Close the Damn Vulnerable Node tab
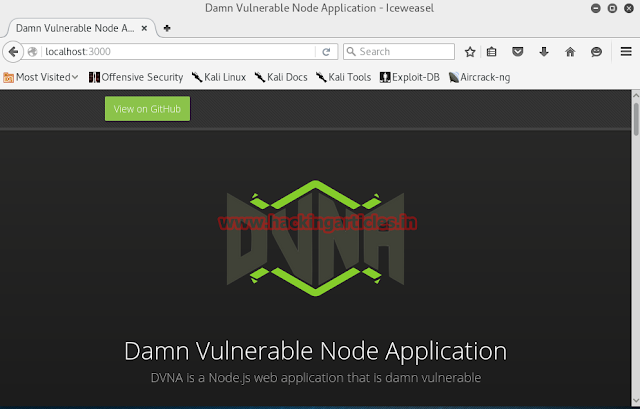 coord(144,28)
